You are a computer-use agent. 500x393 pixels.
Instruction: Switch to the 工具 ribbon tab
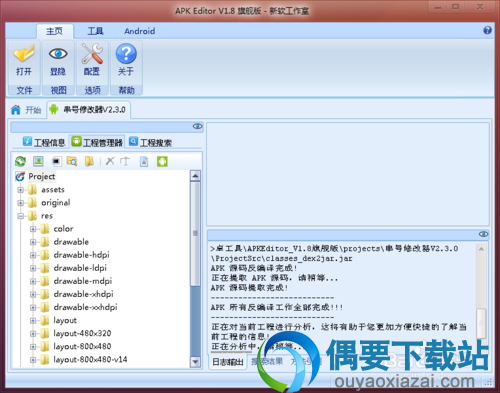pyautogui.click(x=95, y=31)
